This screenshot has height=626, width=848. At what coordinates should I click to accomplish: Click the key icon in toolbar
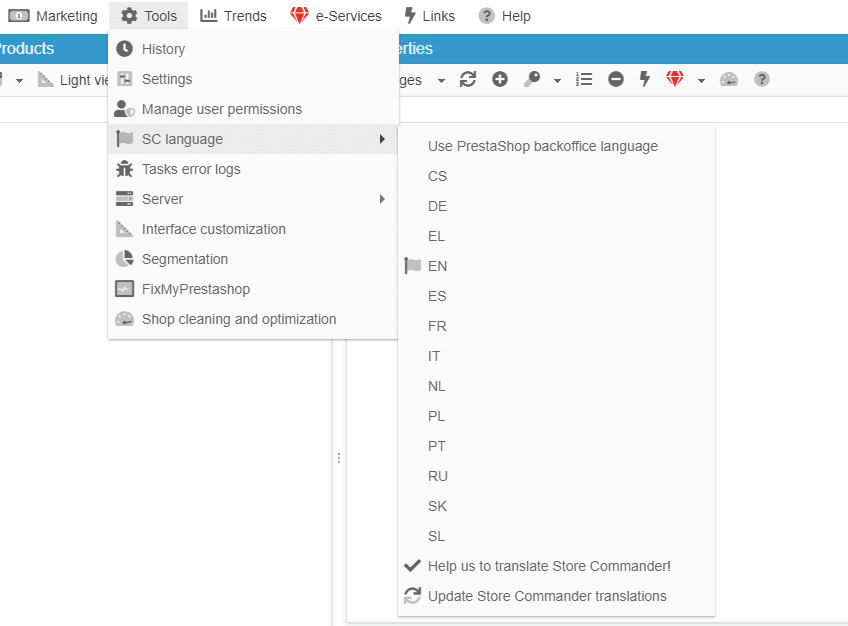532,80
